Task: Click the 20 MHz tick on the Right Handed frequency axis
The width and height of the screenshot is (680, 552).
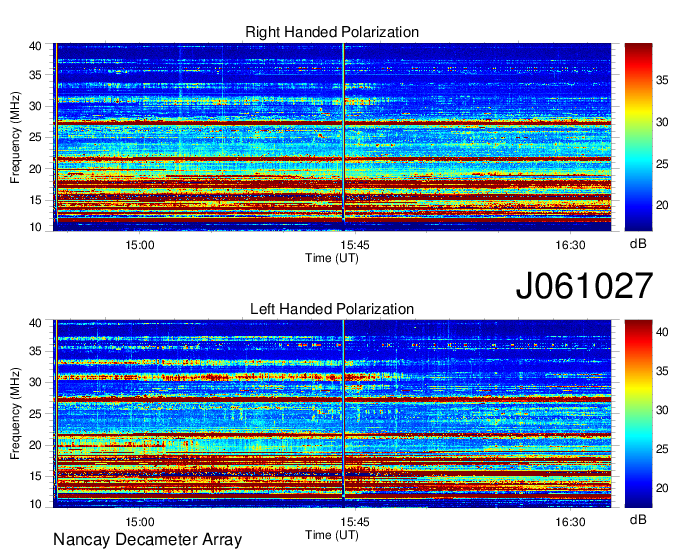Action: click(35, 169)
